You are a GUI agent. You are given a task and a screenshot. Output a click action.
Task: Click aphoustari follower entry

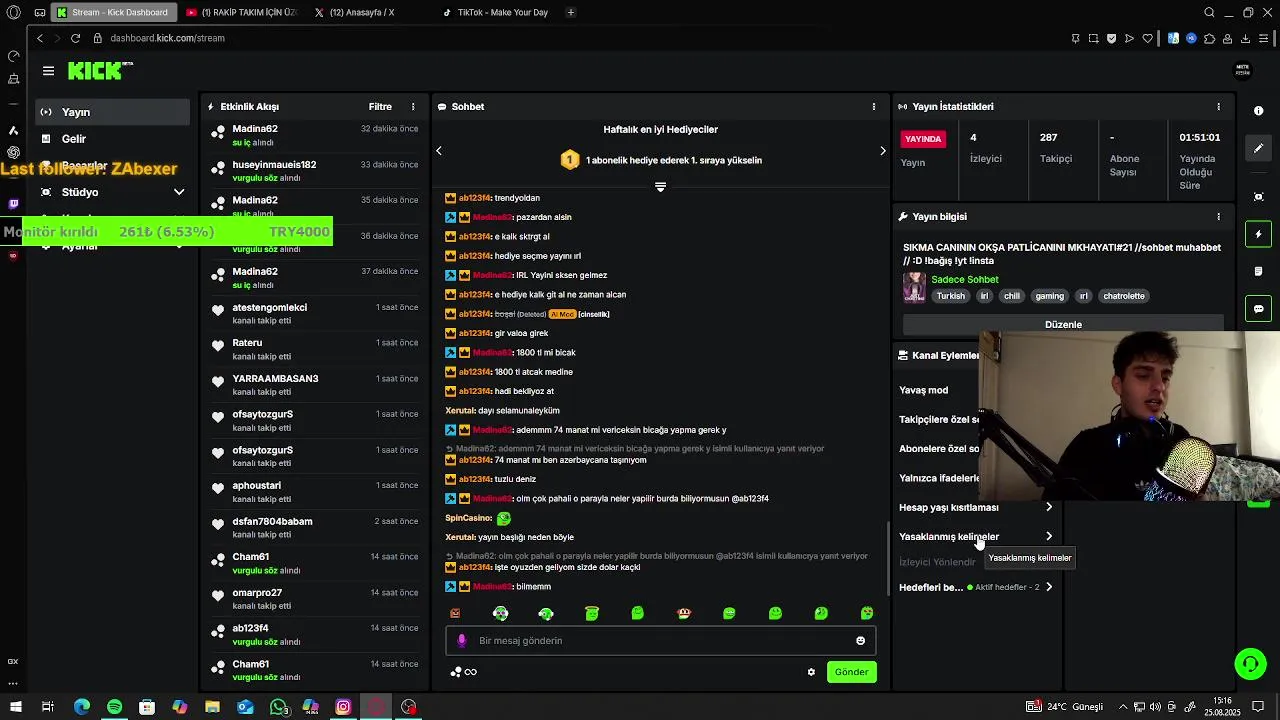(x=256, y=486)
